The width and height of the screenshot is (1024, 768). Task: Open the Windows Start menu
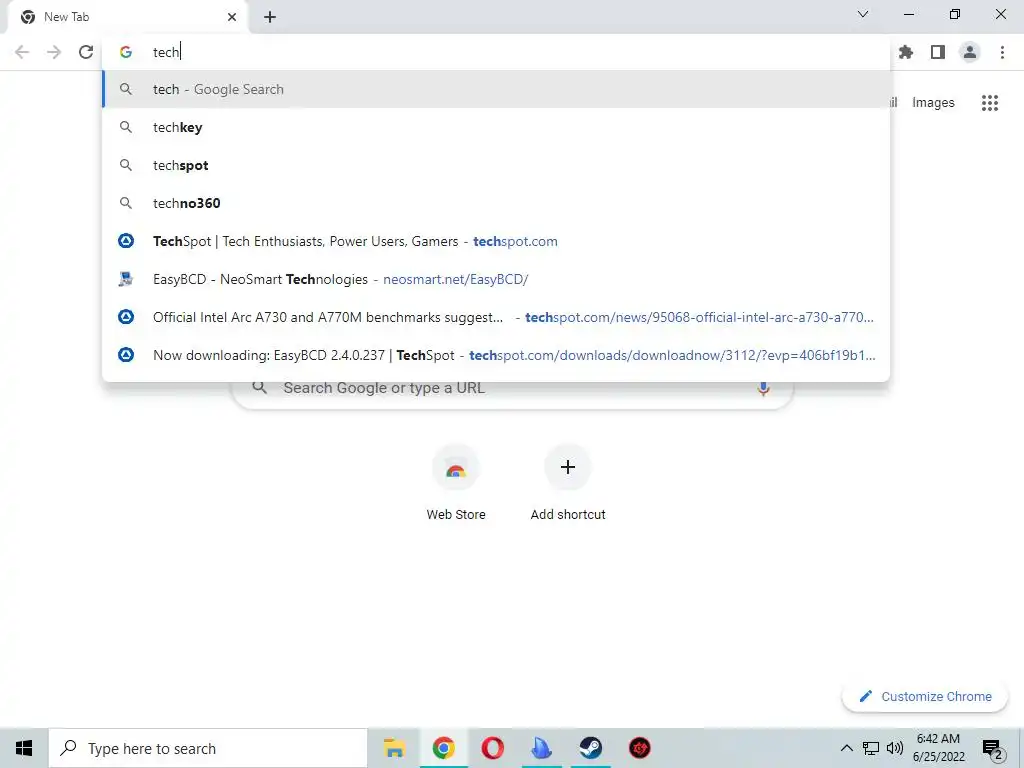(24, 748)
